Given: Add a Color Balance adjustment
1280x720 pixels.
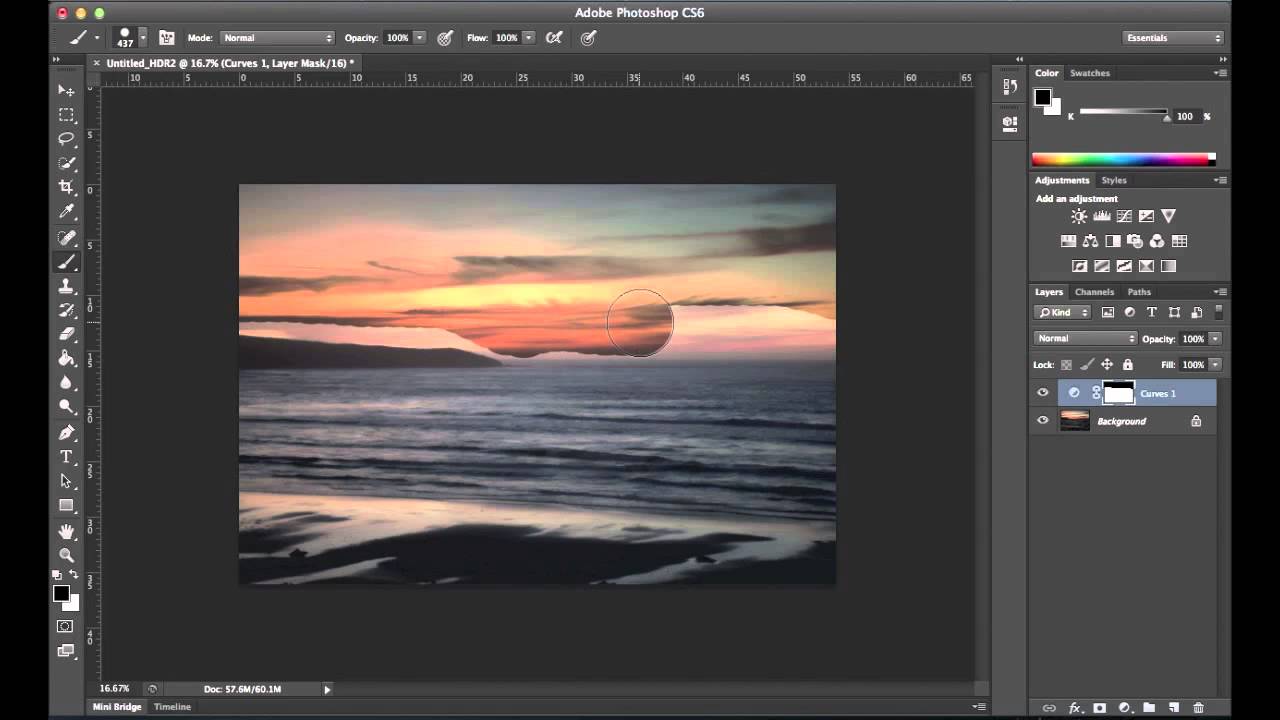Looking at the screenshot, I should (1090, 241).
